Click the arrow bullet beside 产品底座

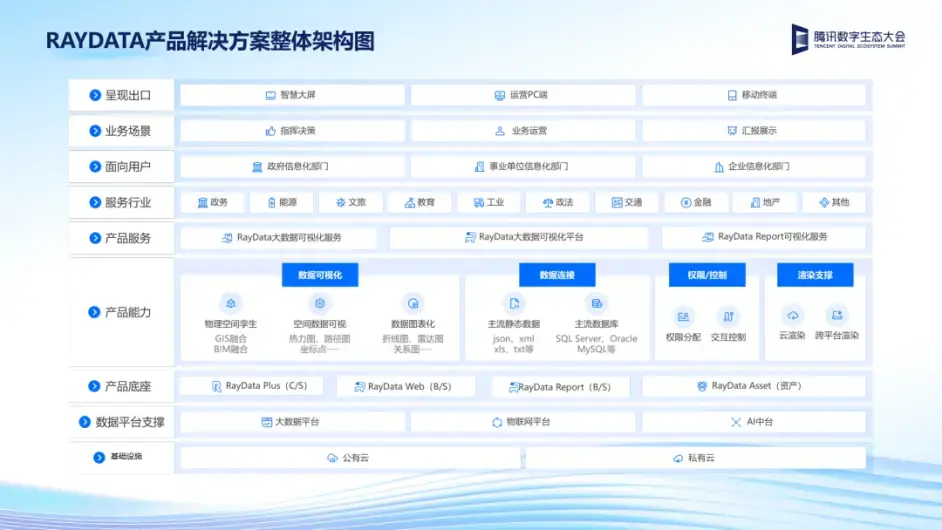94,386
